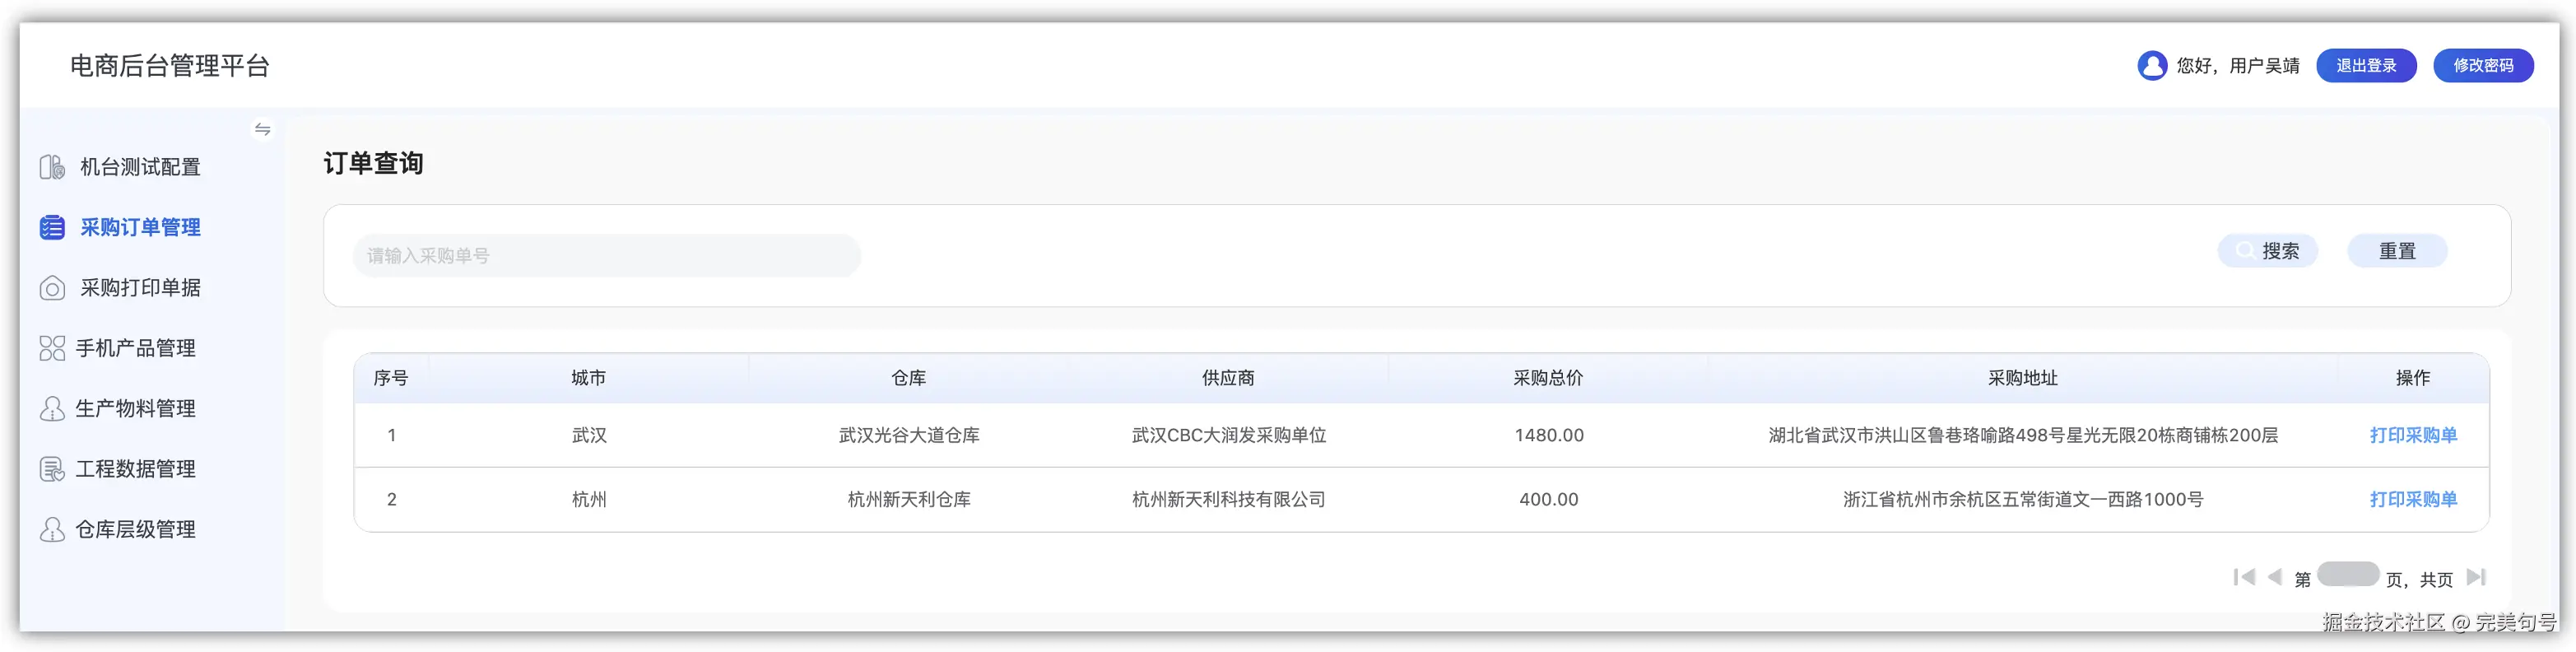Click the 工程数据管理 sidebar icon
This screenshot has height=652, width=2576.
pyautogui.click(x=52, y=469)
